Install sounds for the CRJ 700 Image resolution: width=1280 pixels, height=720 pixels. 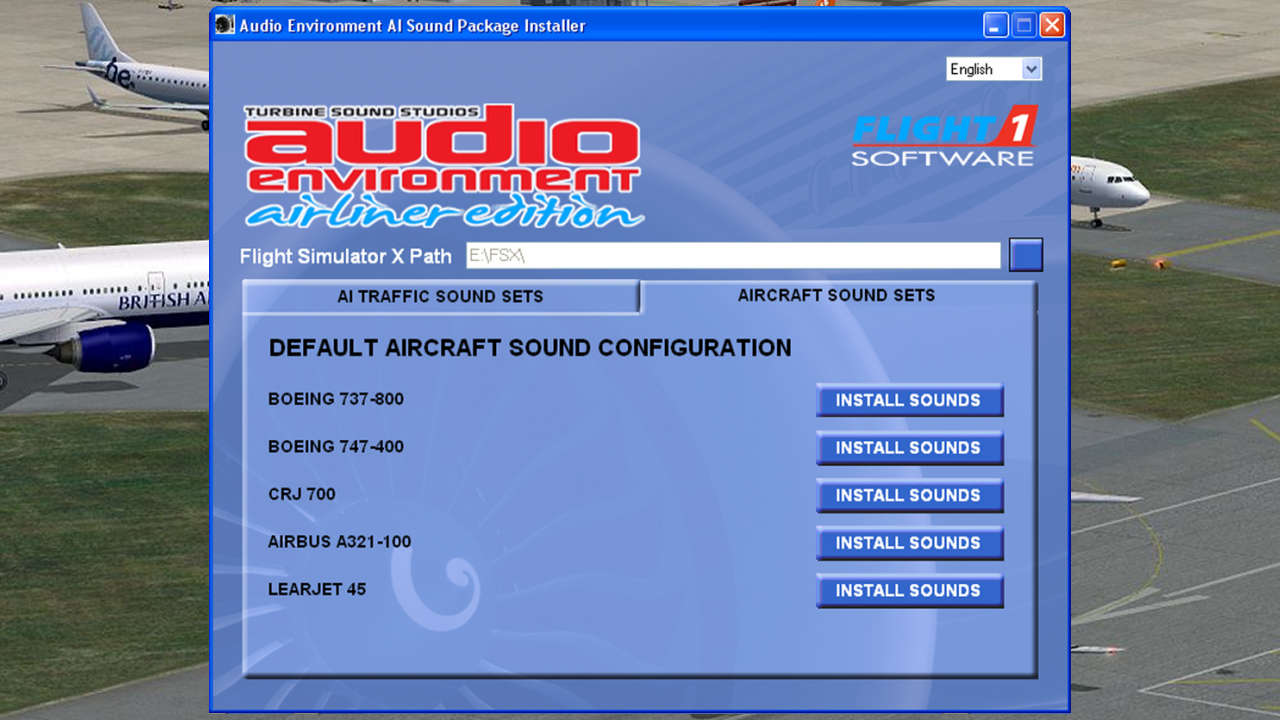click(909, 495)
